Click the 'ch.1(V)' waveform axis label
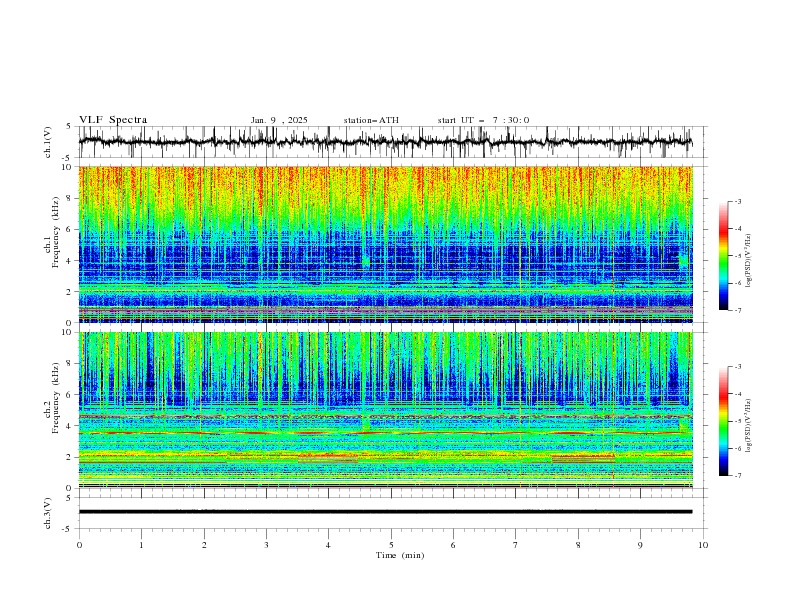 click(48, 142)
